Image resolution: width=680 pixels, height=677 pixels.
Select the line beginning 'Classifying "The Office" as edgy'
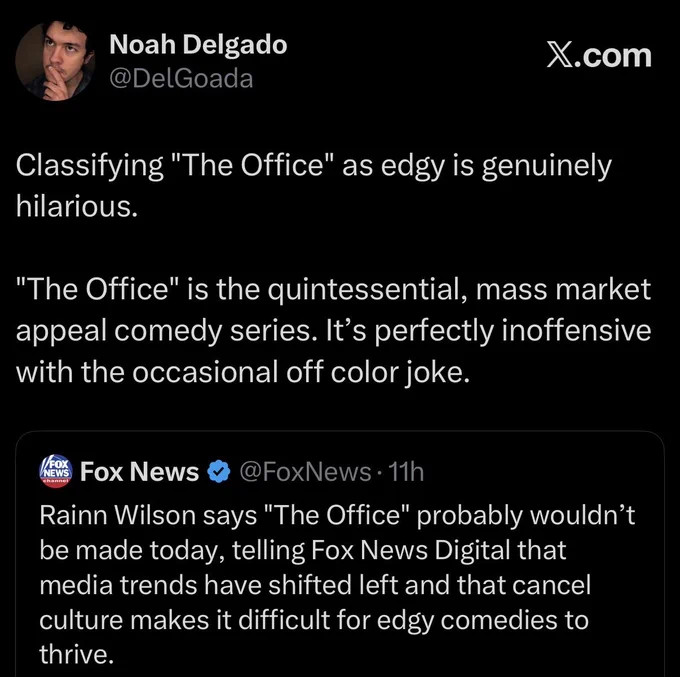point(314,167)
